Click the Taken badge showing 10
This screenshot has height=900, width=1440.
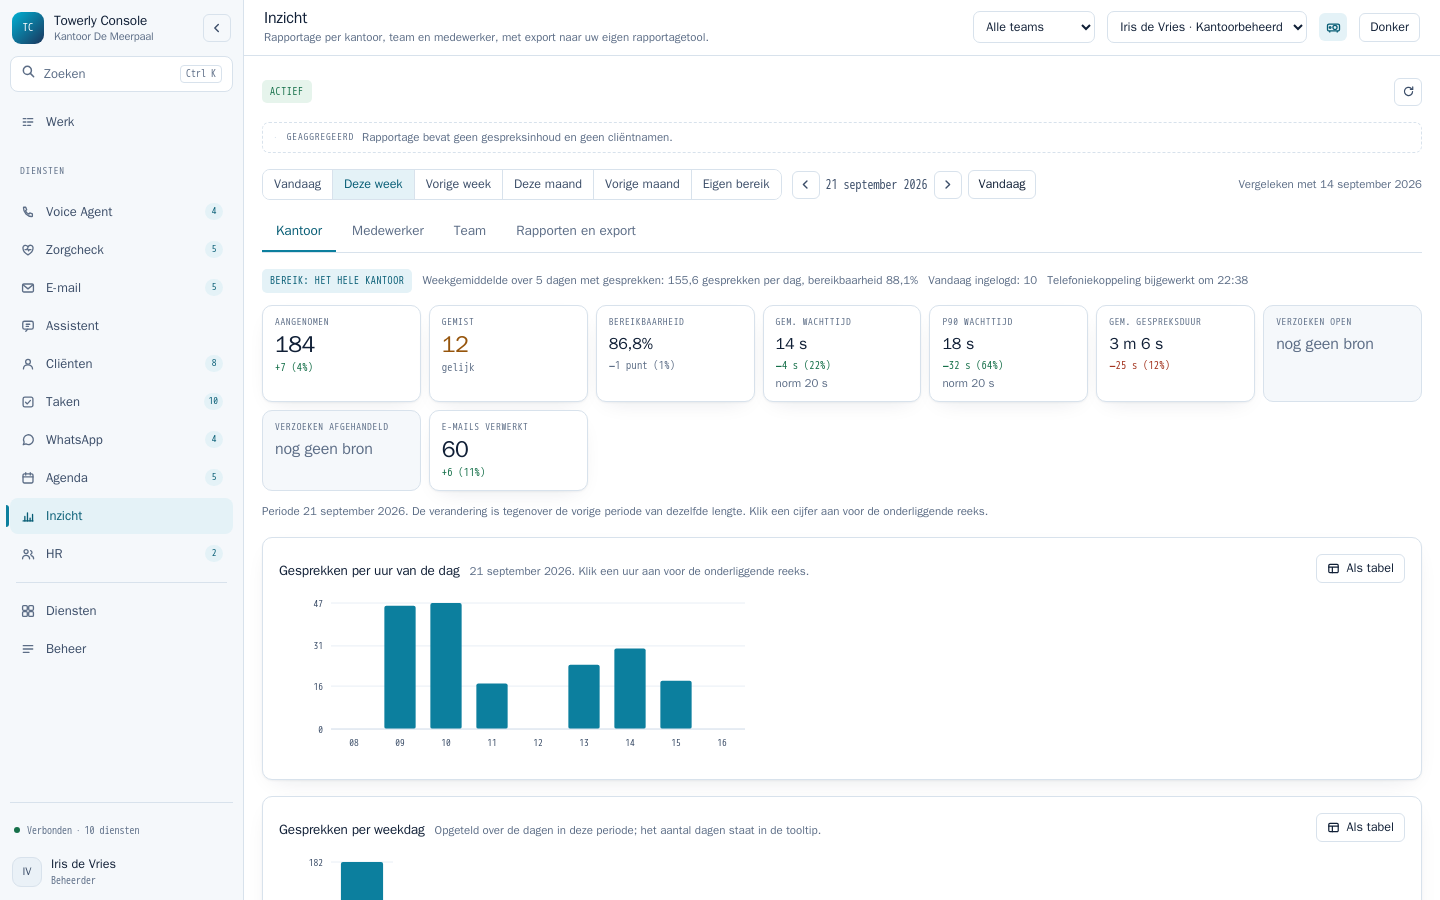click(x=213, y=402)
